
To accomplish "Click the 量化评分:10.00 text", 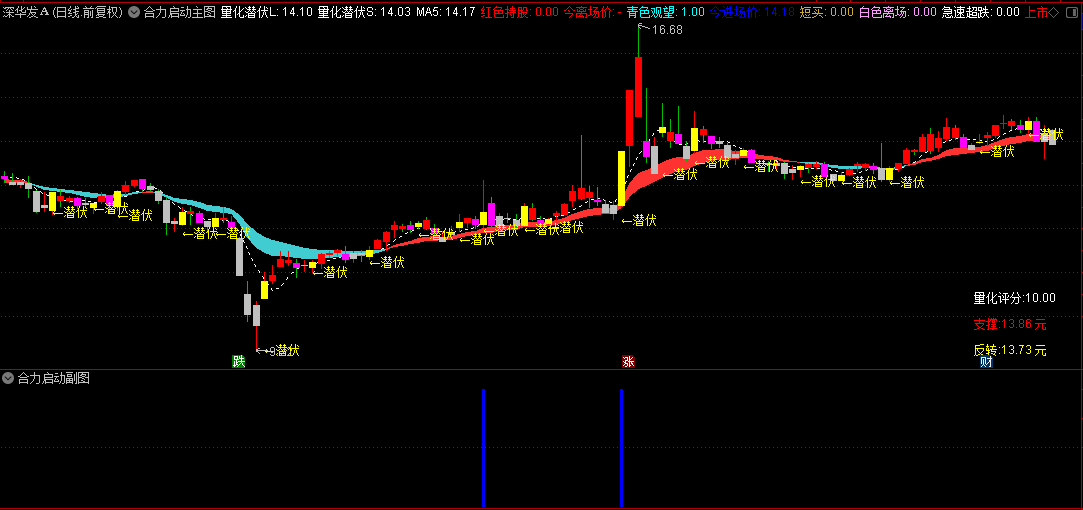I will coord(1015,298).
